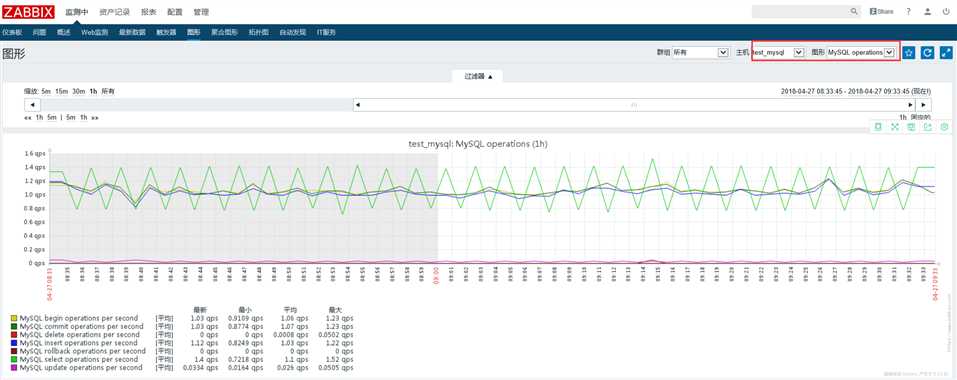Screen dimensions: 957x380
Task: Open the Zabbix Share link
Action: click(x=881, y=12)
